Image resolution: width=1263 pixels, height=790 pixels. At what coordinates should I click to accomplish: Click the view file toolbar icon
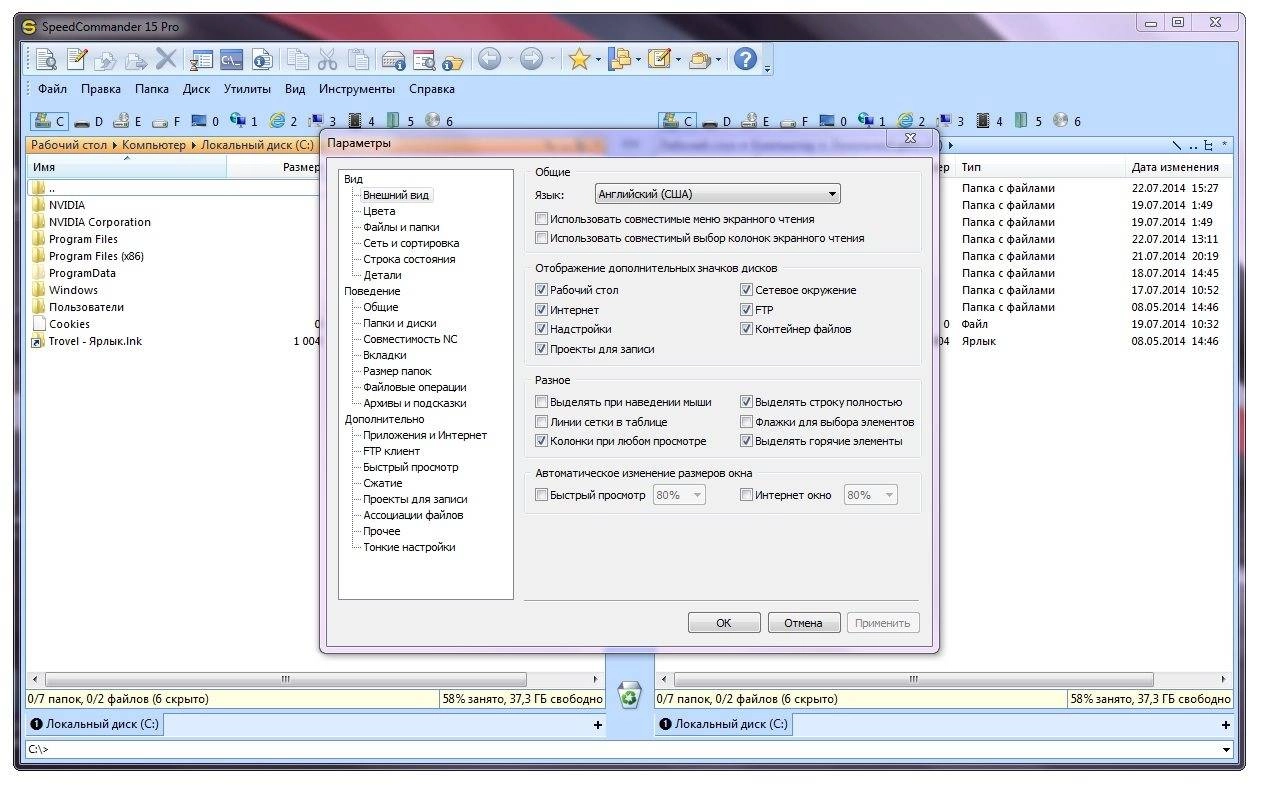pos(46,60)
